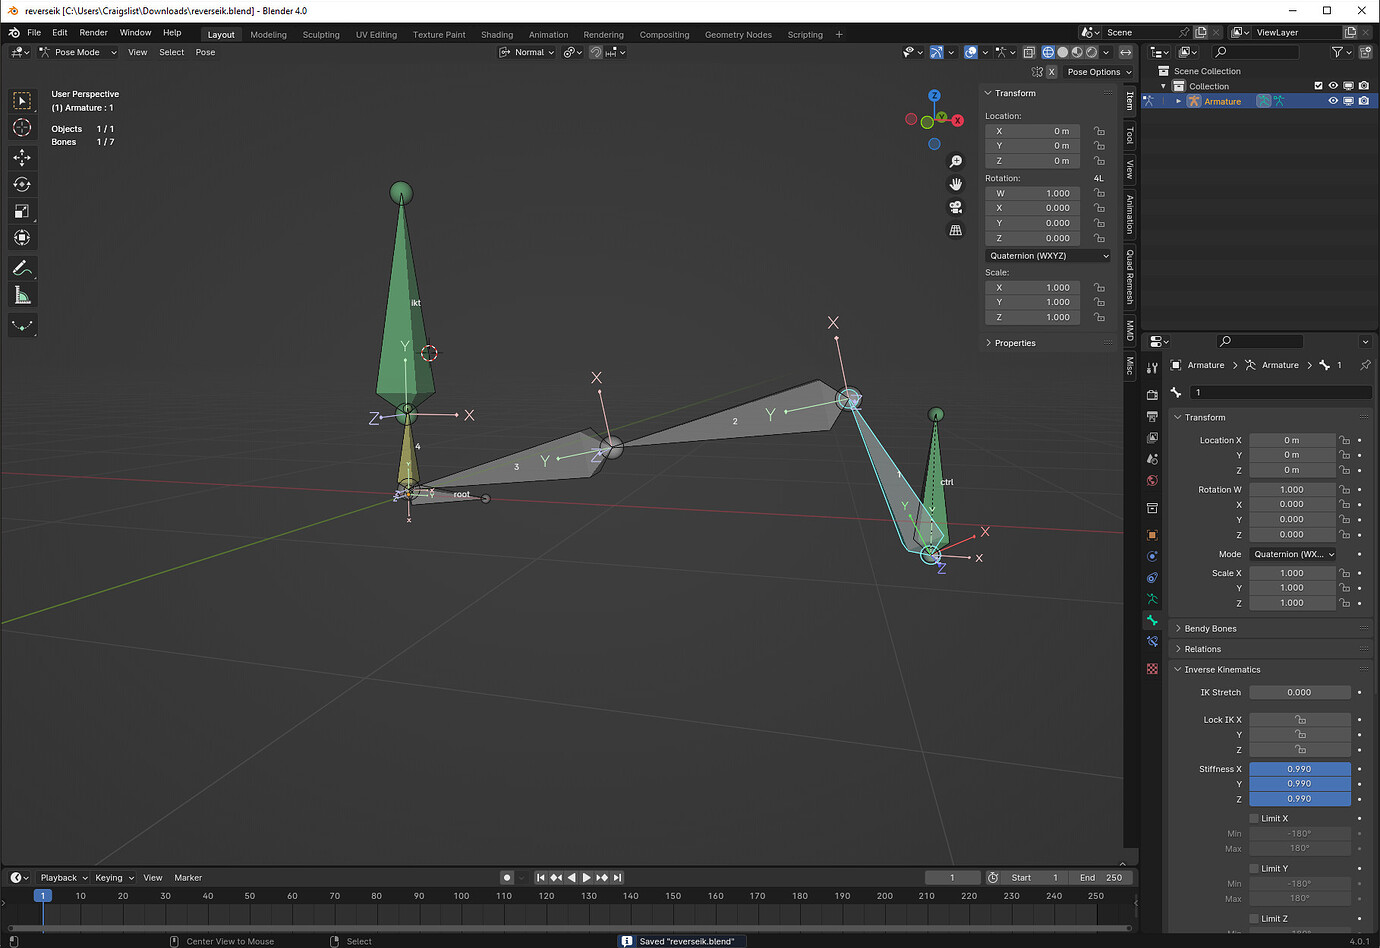Select the Annotate pencil tool

(x=22, y=268)
